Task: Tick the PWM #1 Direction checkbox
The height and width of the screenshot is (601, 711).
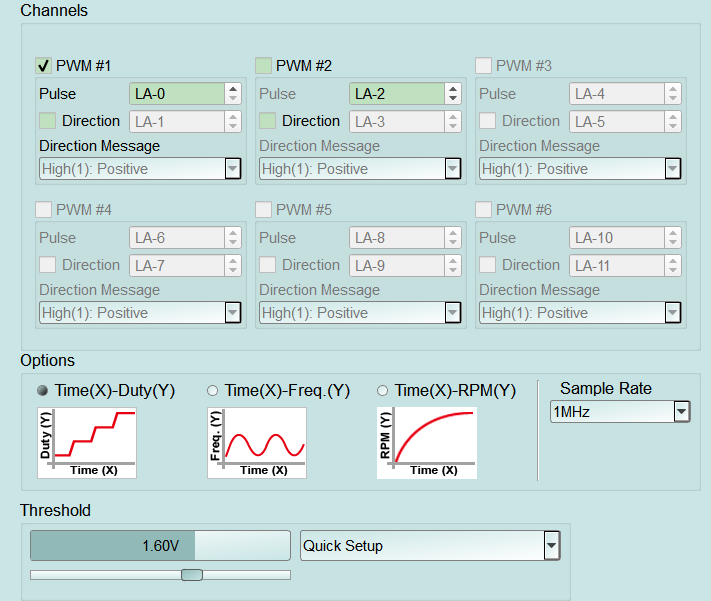Action: [48, 121]
